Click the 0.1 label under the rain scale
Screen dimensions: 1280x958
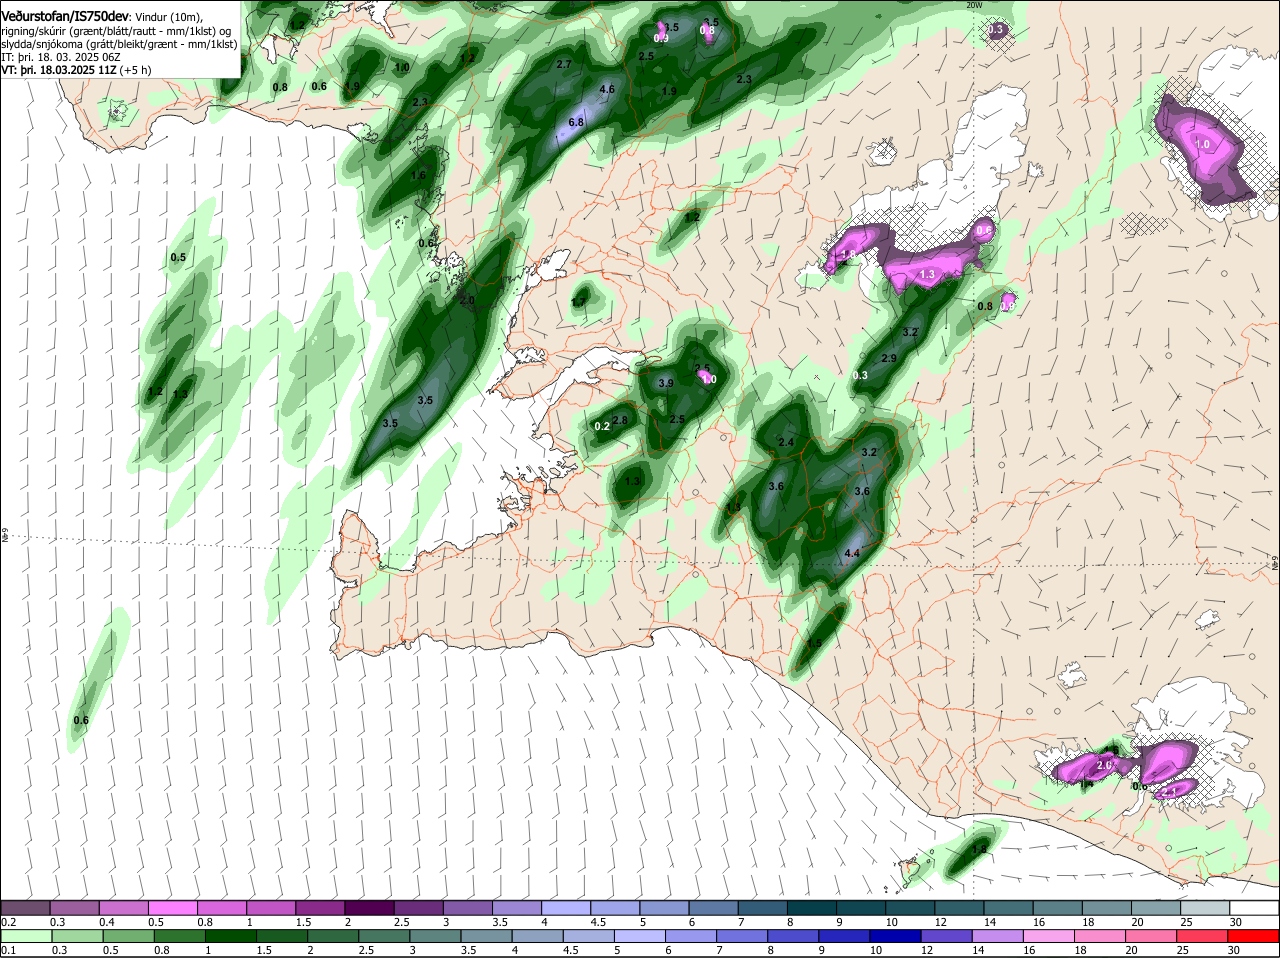8,950
